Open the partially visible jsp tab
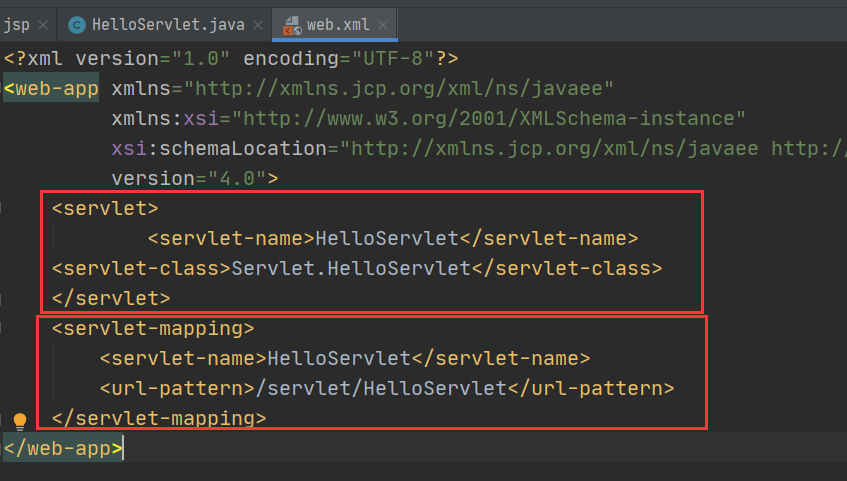 tap(16, 25)
